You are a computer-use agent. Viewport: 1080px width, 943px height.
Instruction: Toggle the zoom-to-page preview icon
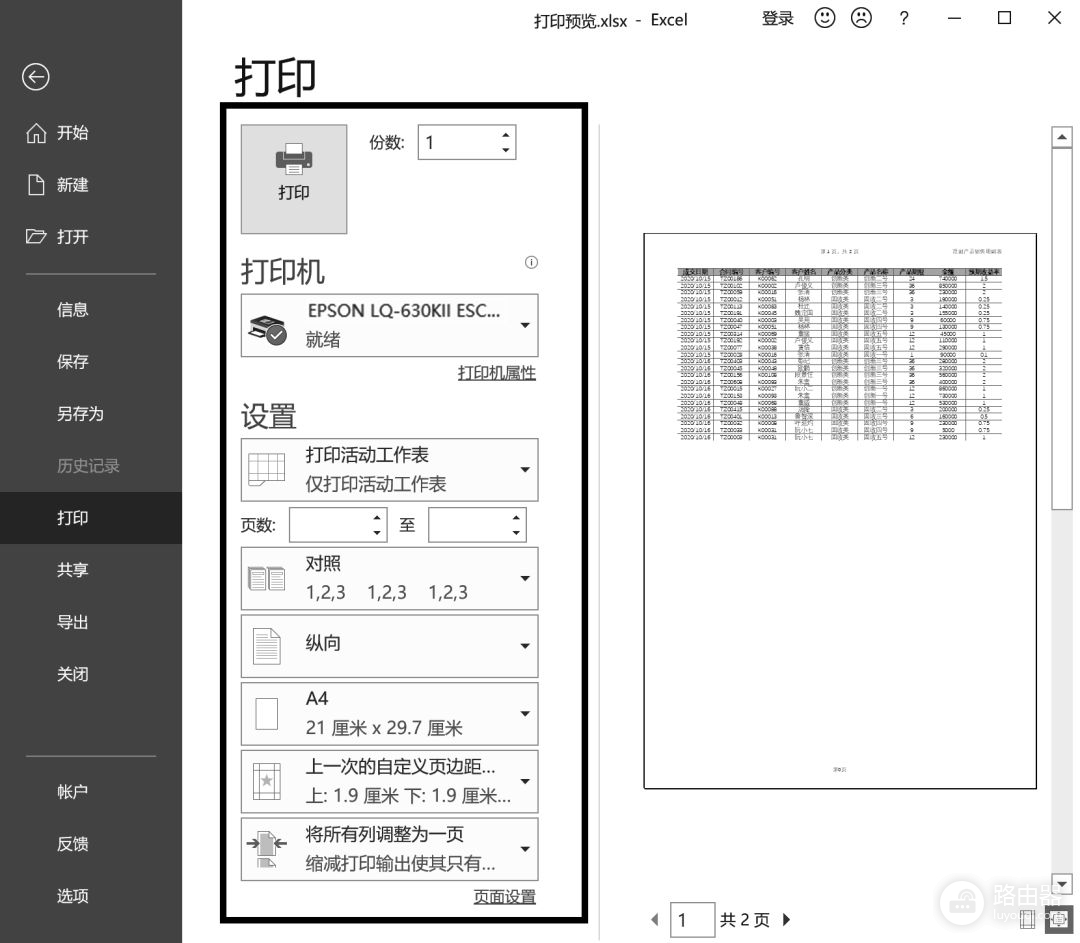pos(1061,919)
